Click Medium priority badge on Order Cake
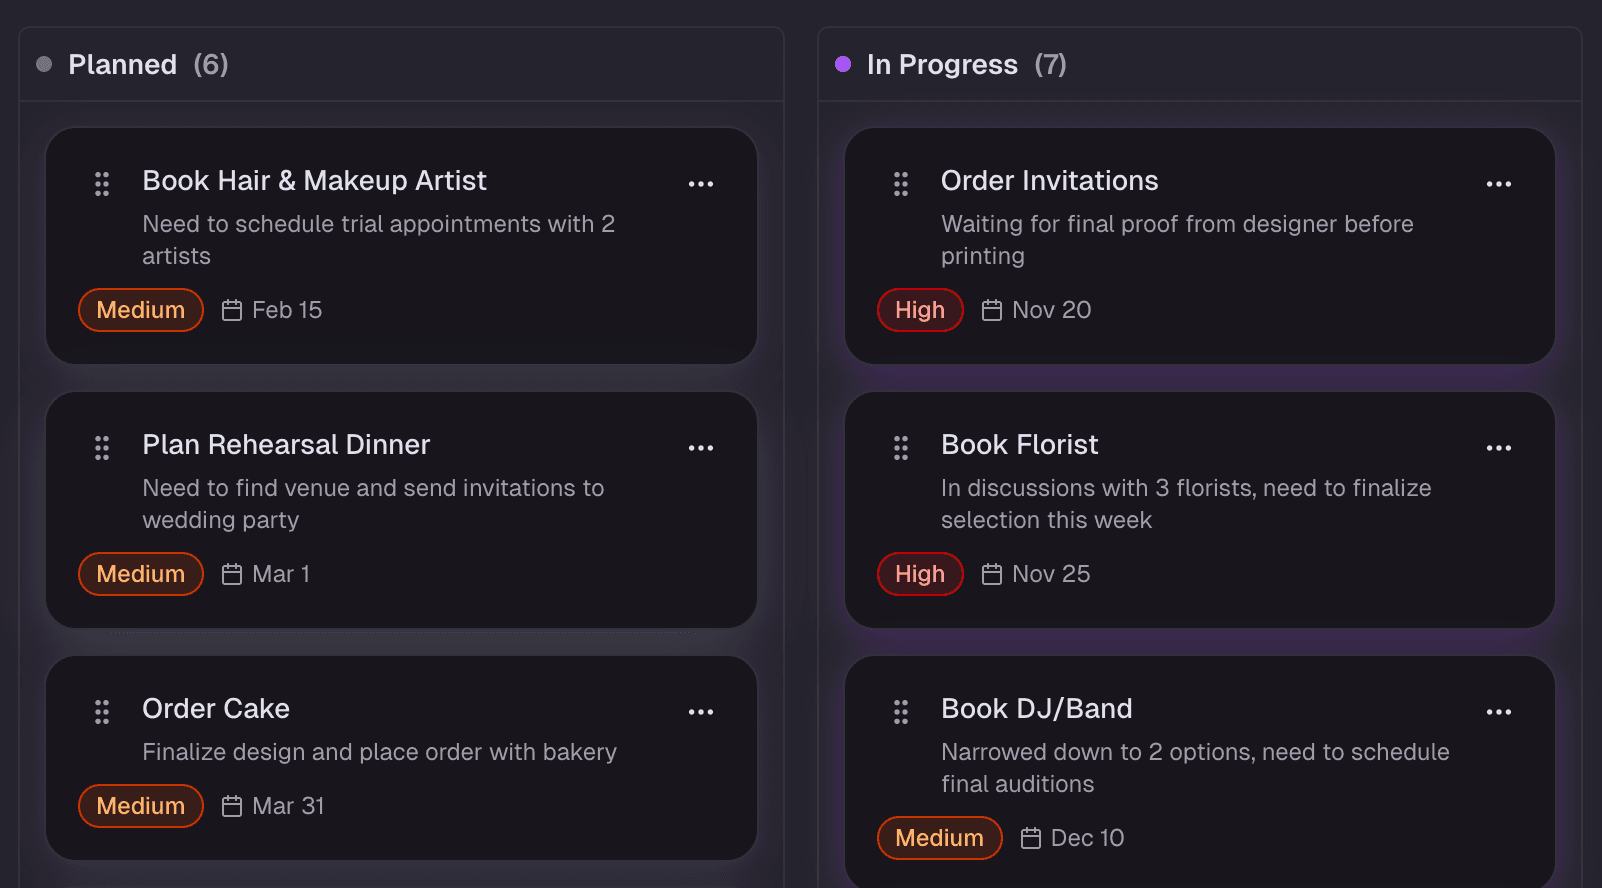Image resolution: width=1602 pixels, height=888 pixels. 141,806
